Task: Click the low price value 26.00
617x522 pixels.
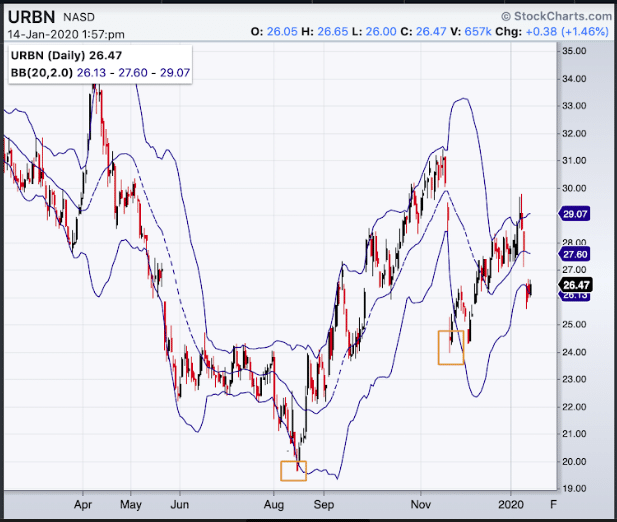Action: click(x=381, y=31)
